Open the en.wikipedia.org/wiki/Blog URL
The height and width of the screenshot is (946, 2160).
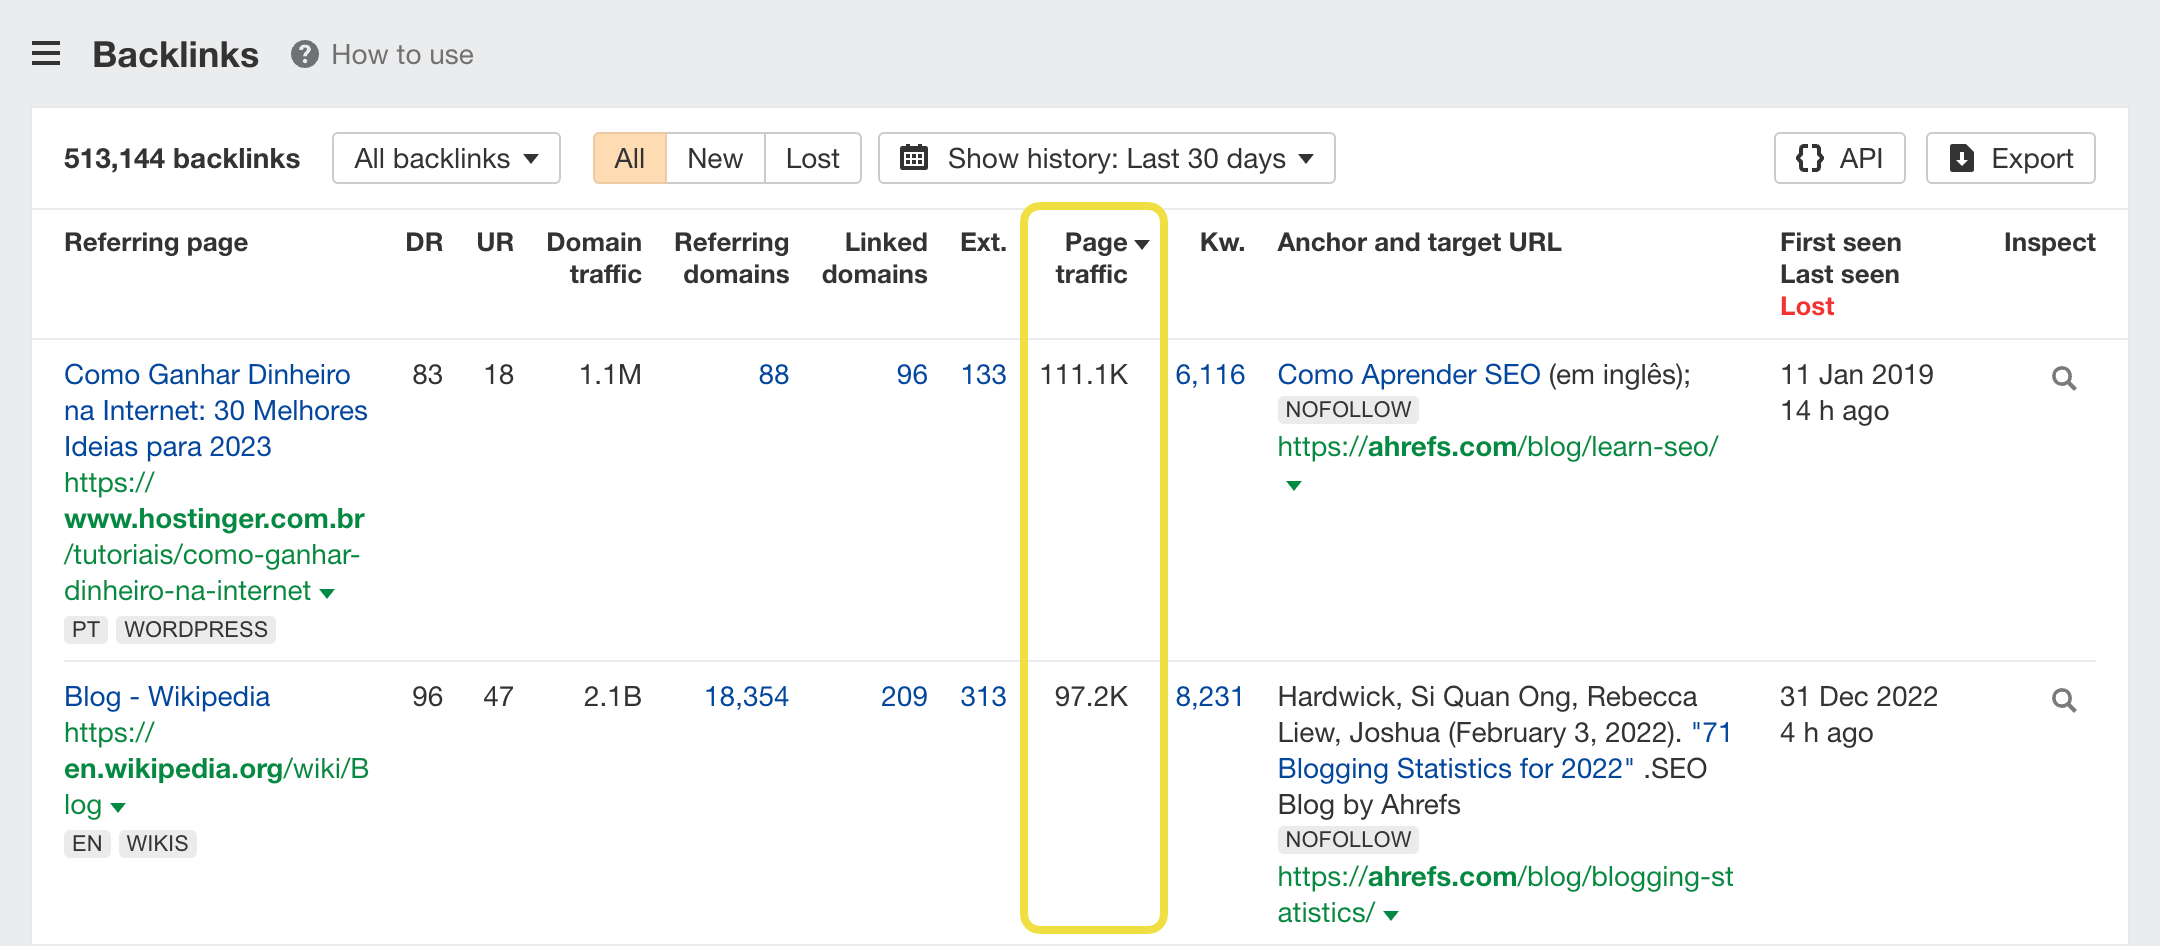tap(216, 768)
